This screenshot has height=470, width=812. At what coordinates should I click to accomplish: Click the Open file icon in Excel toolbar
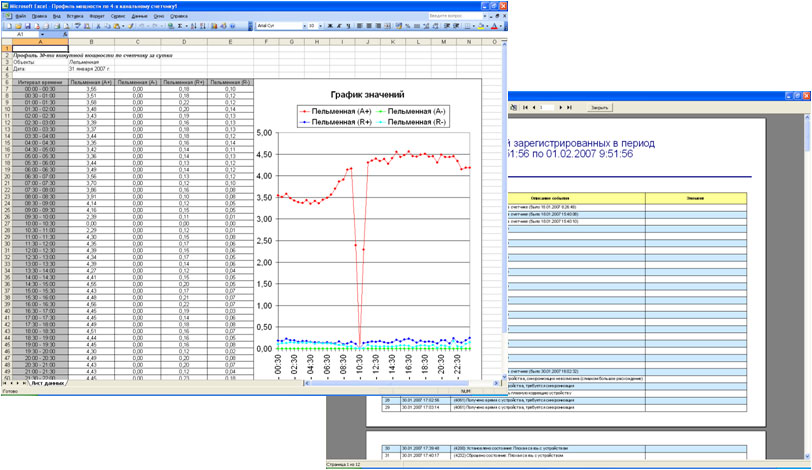18,26
